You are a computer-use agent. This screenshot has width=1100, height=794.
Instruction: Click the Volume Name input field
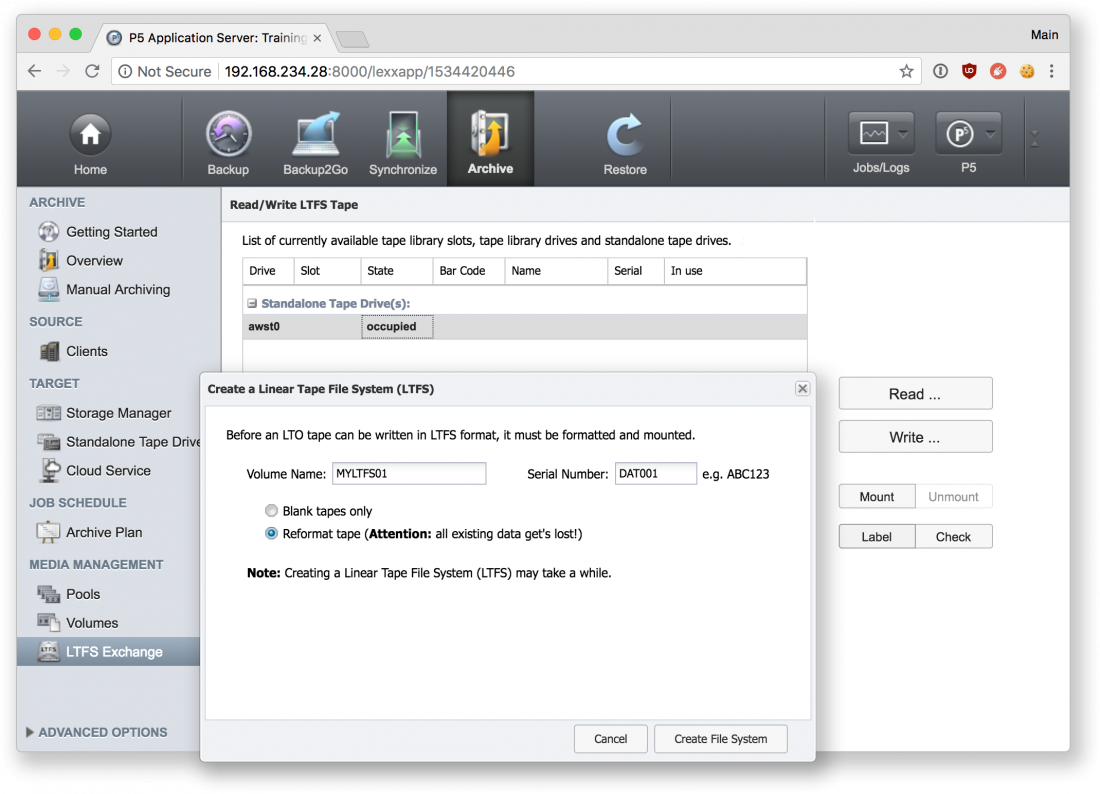click(409, 473)
